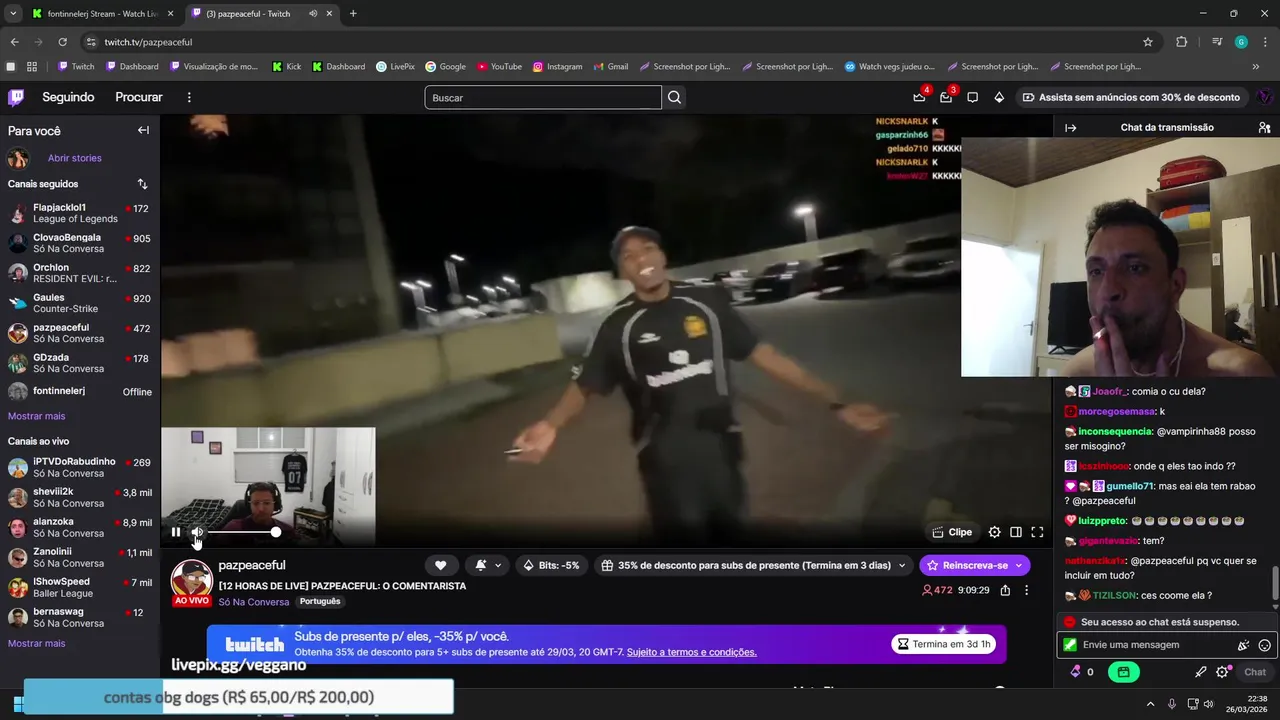Expand followed channels with Mostrar mais

tap(36, 416)
